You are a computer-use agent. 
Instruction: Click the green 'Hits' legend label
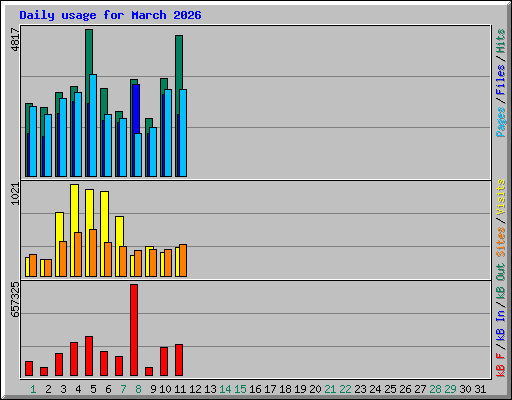tap(501, 41)
